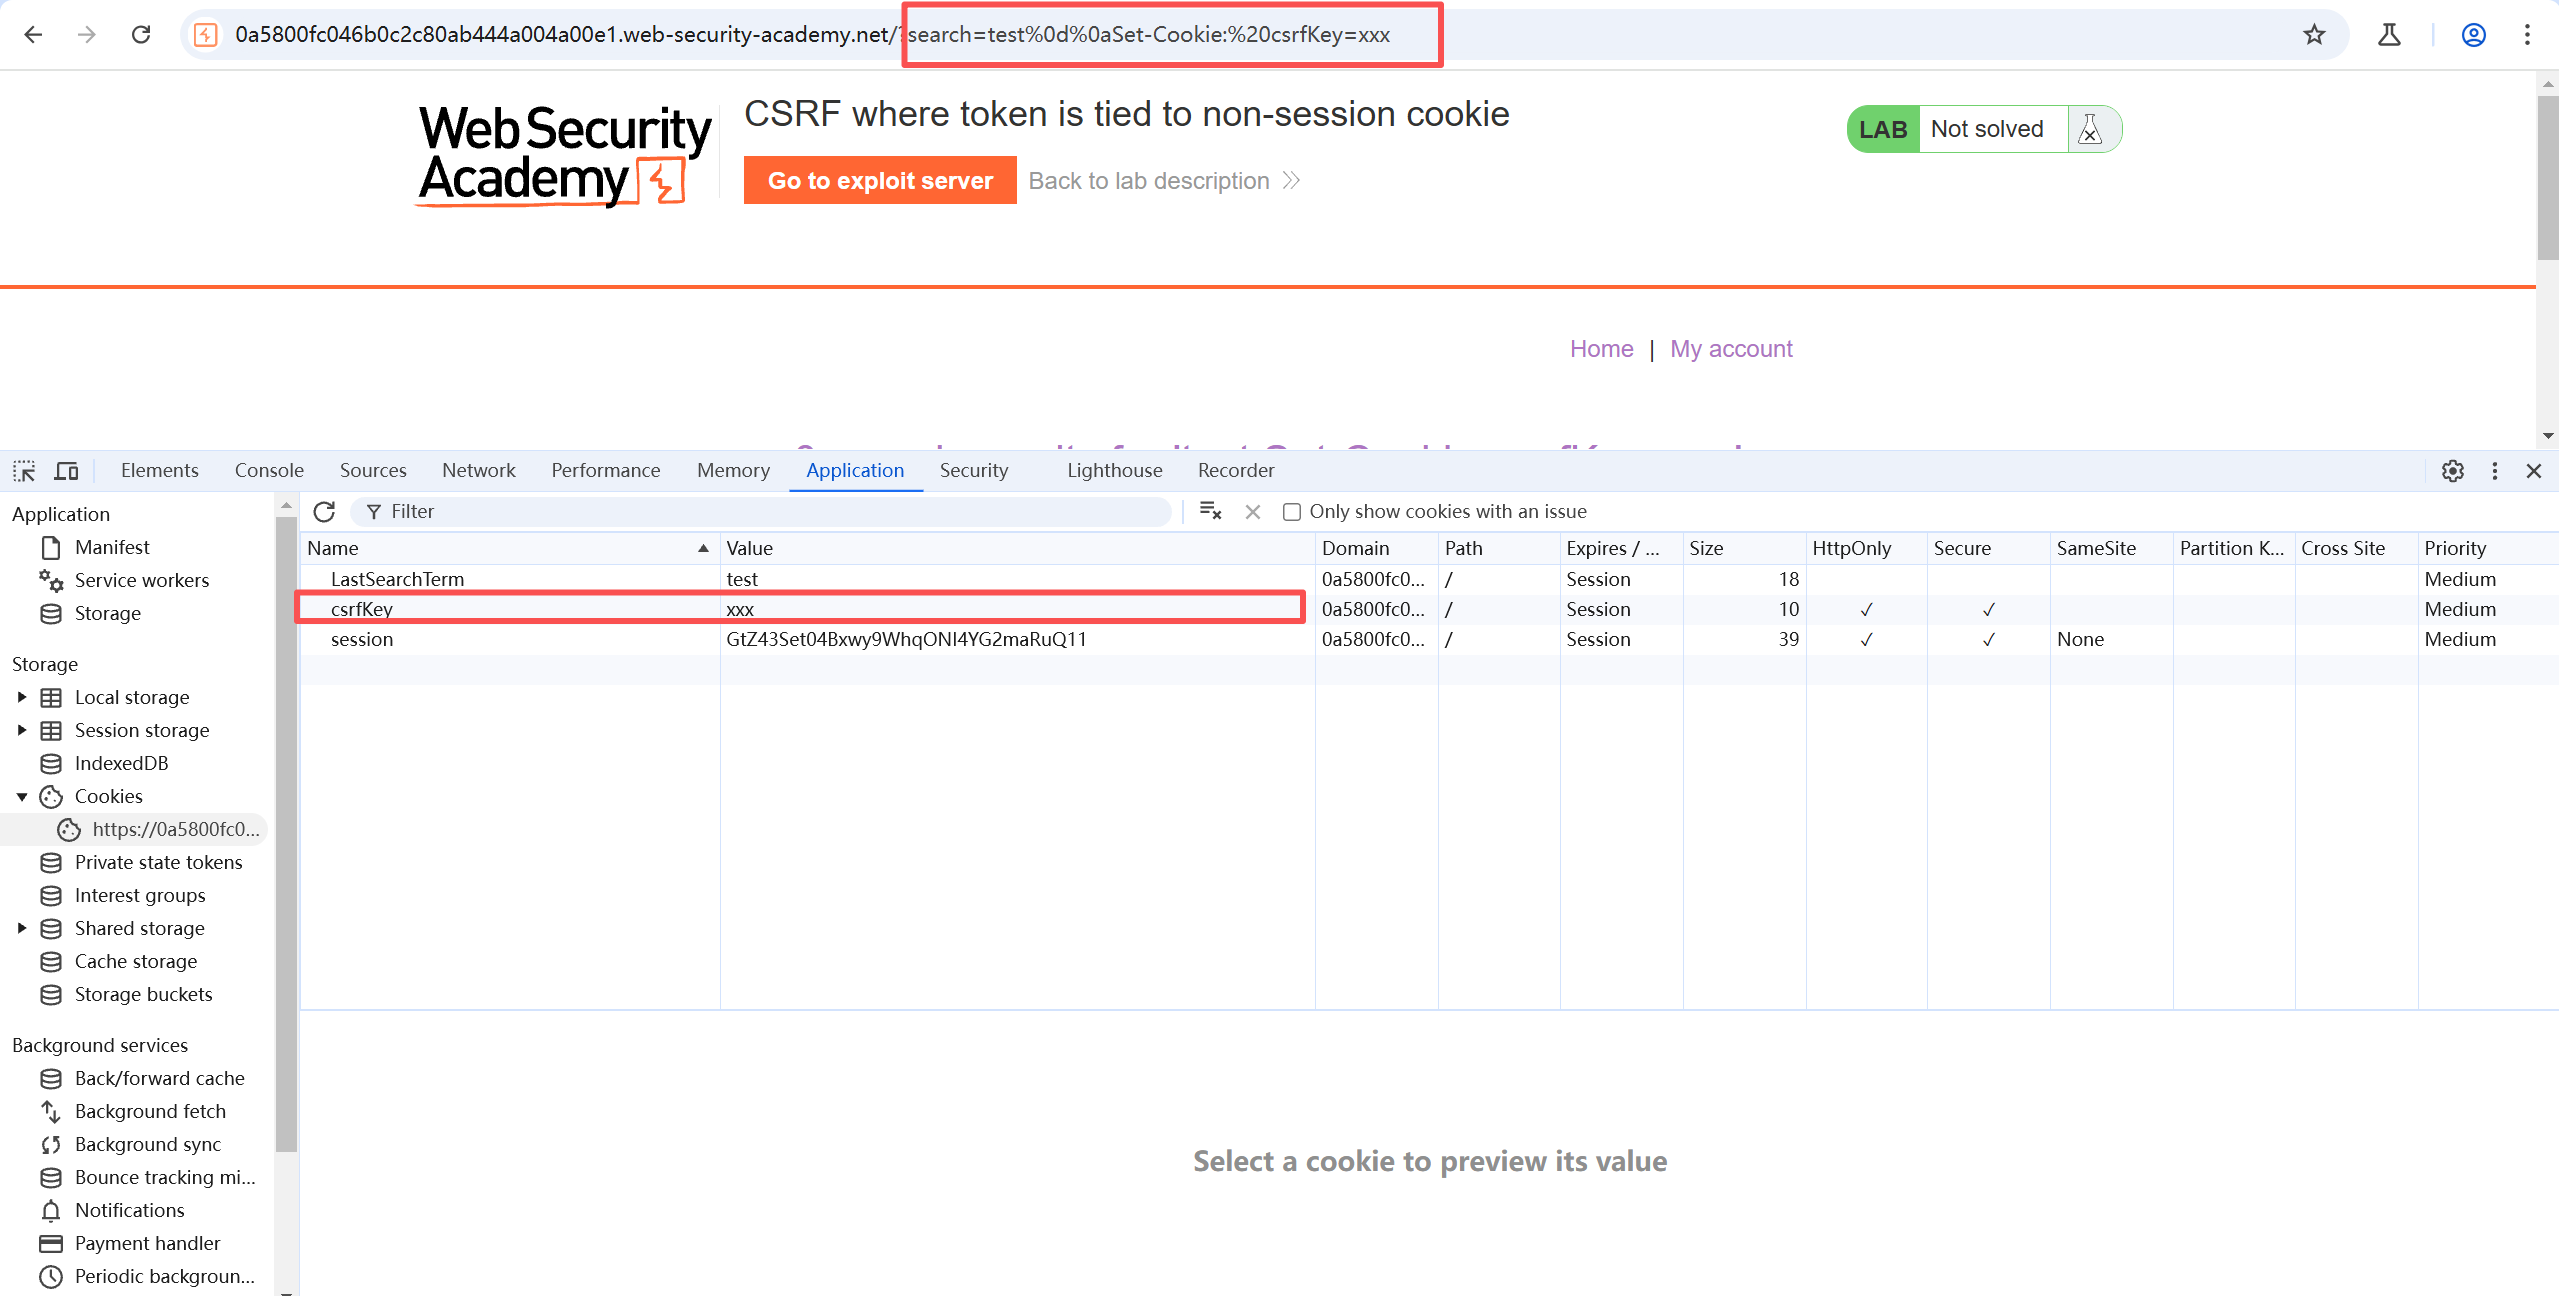The height and width of the screenshot is (1296, 2559).
Task: Delete selected cookie with X icon
Action: 1252,512
